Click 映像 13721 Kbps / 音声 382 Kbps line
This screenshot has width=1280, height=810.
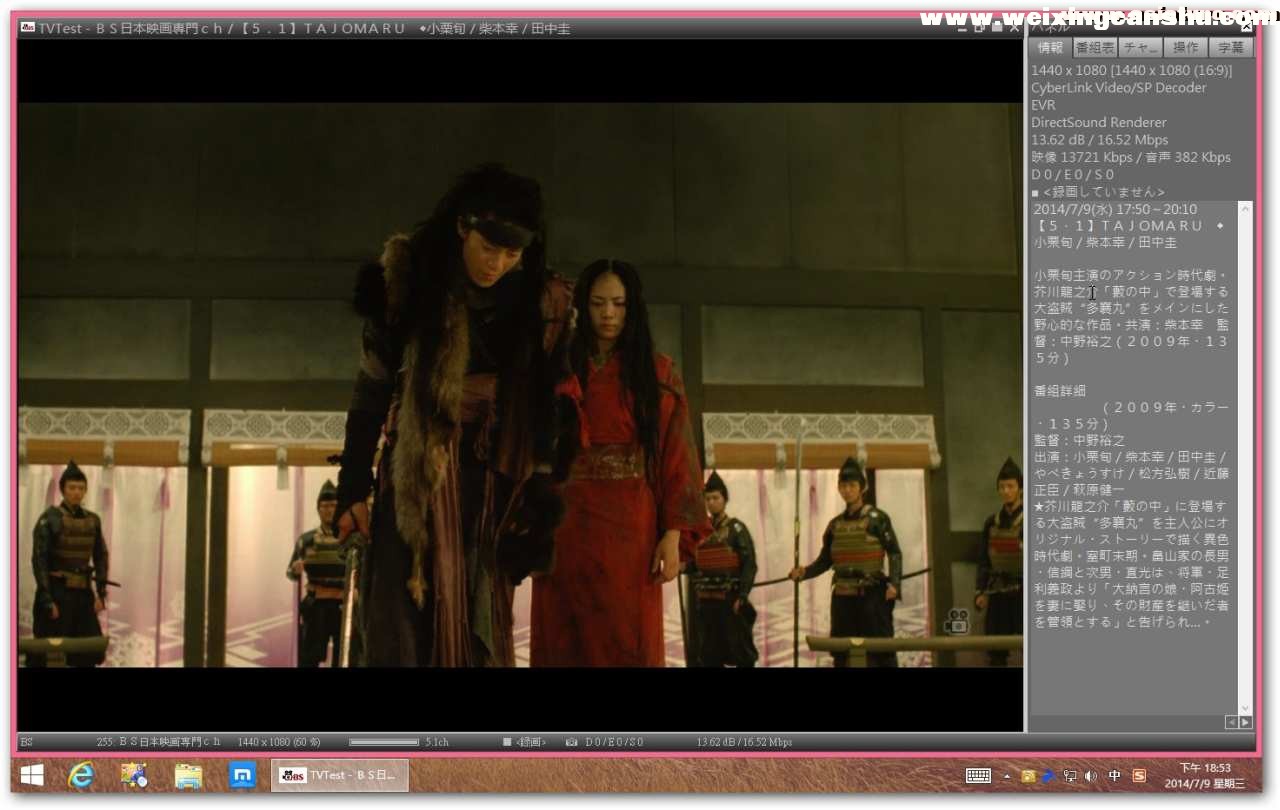coord(1131,158)
